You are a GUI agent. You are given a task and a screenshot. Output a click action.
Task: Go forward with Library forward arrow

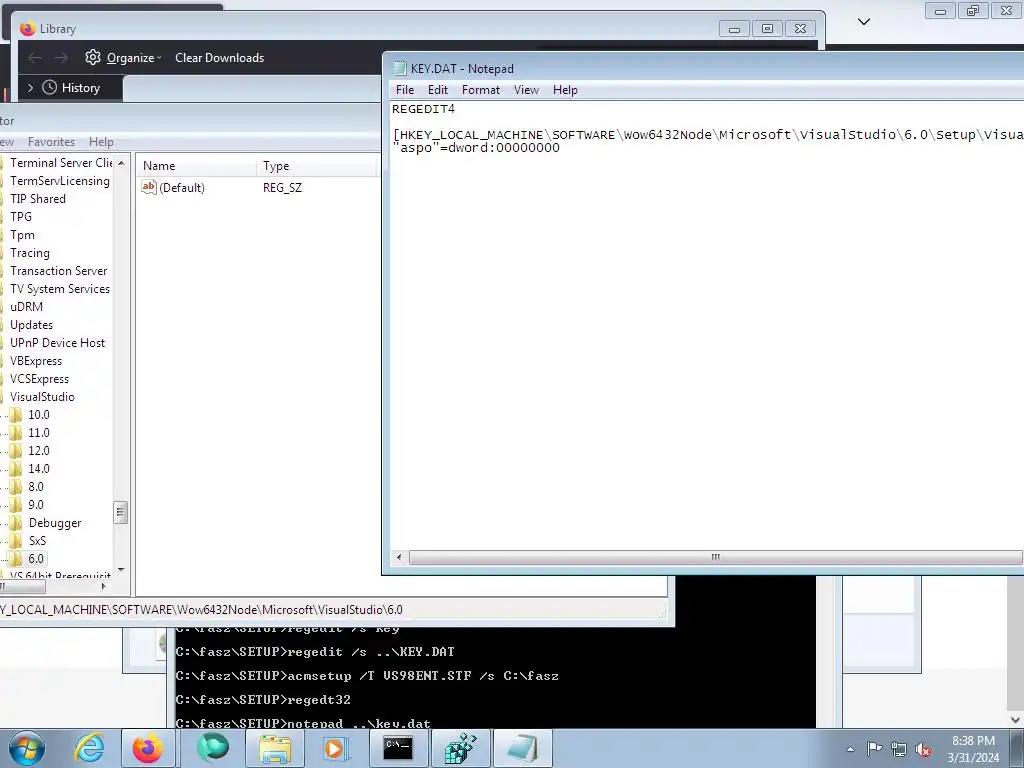[x=61, y=57]
